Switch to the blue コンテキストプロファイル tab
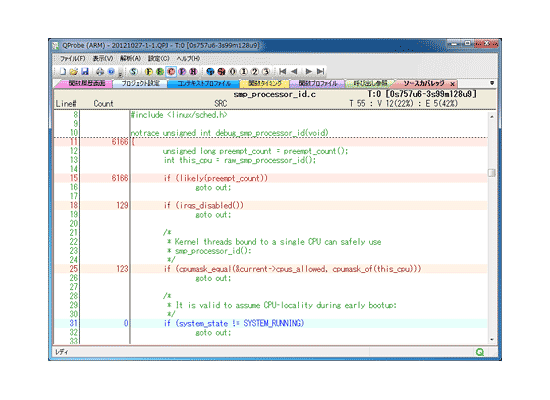The image size is (550, 400). tap(204, 84)
